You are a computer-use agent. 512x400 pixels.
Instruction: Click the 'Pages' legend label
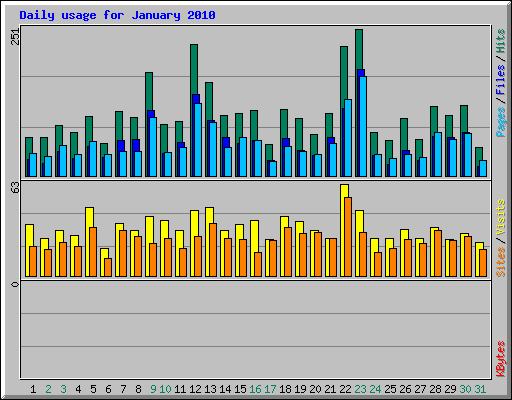501,122
